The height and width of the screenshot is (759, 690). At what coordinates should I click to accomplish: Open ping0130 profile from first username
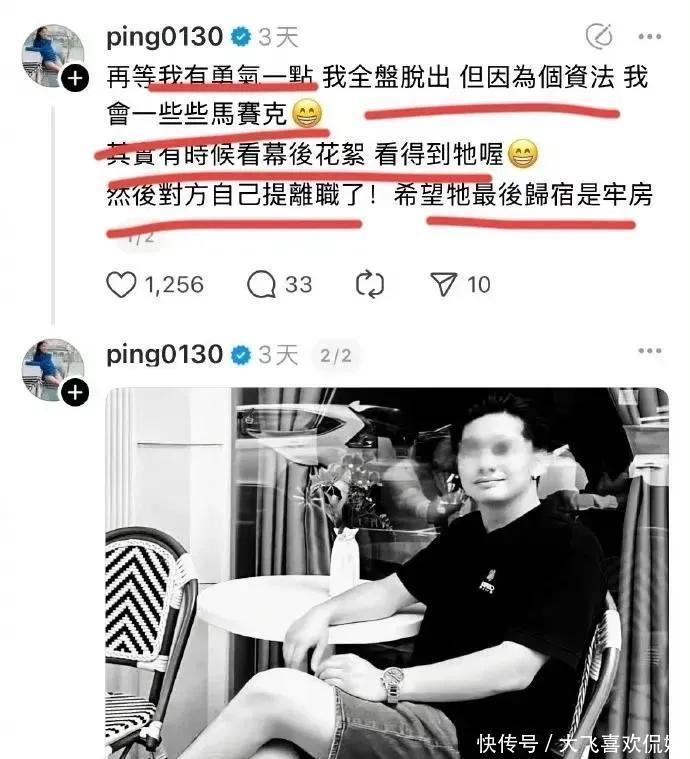coord(164,37)
